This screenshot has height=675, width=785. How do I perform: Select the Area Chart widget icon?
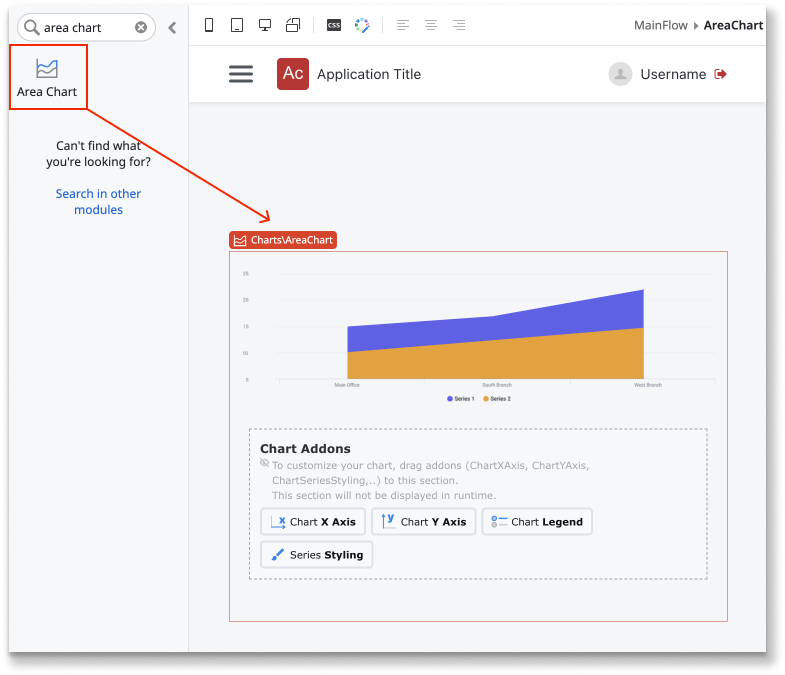pos(47,69)
